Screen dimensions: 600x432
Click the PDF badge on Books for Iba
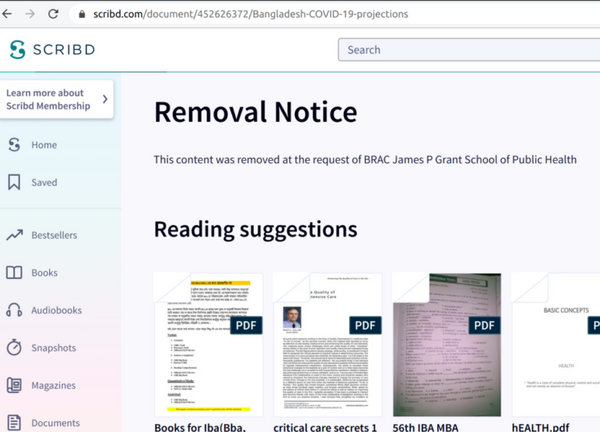pos(246,325)
